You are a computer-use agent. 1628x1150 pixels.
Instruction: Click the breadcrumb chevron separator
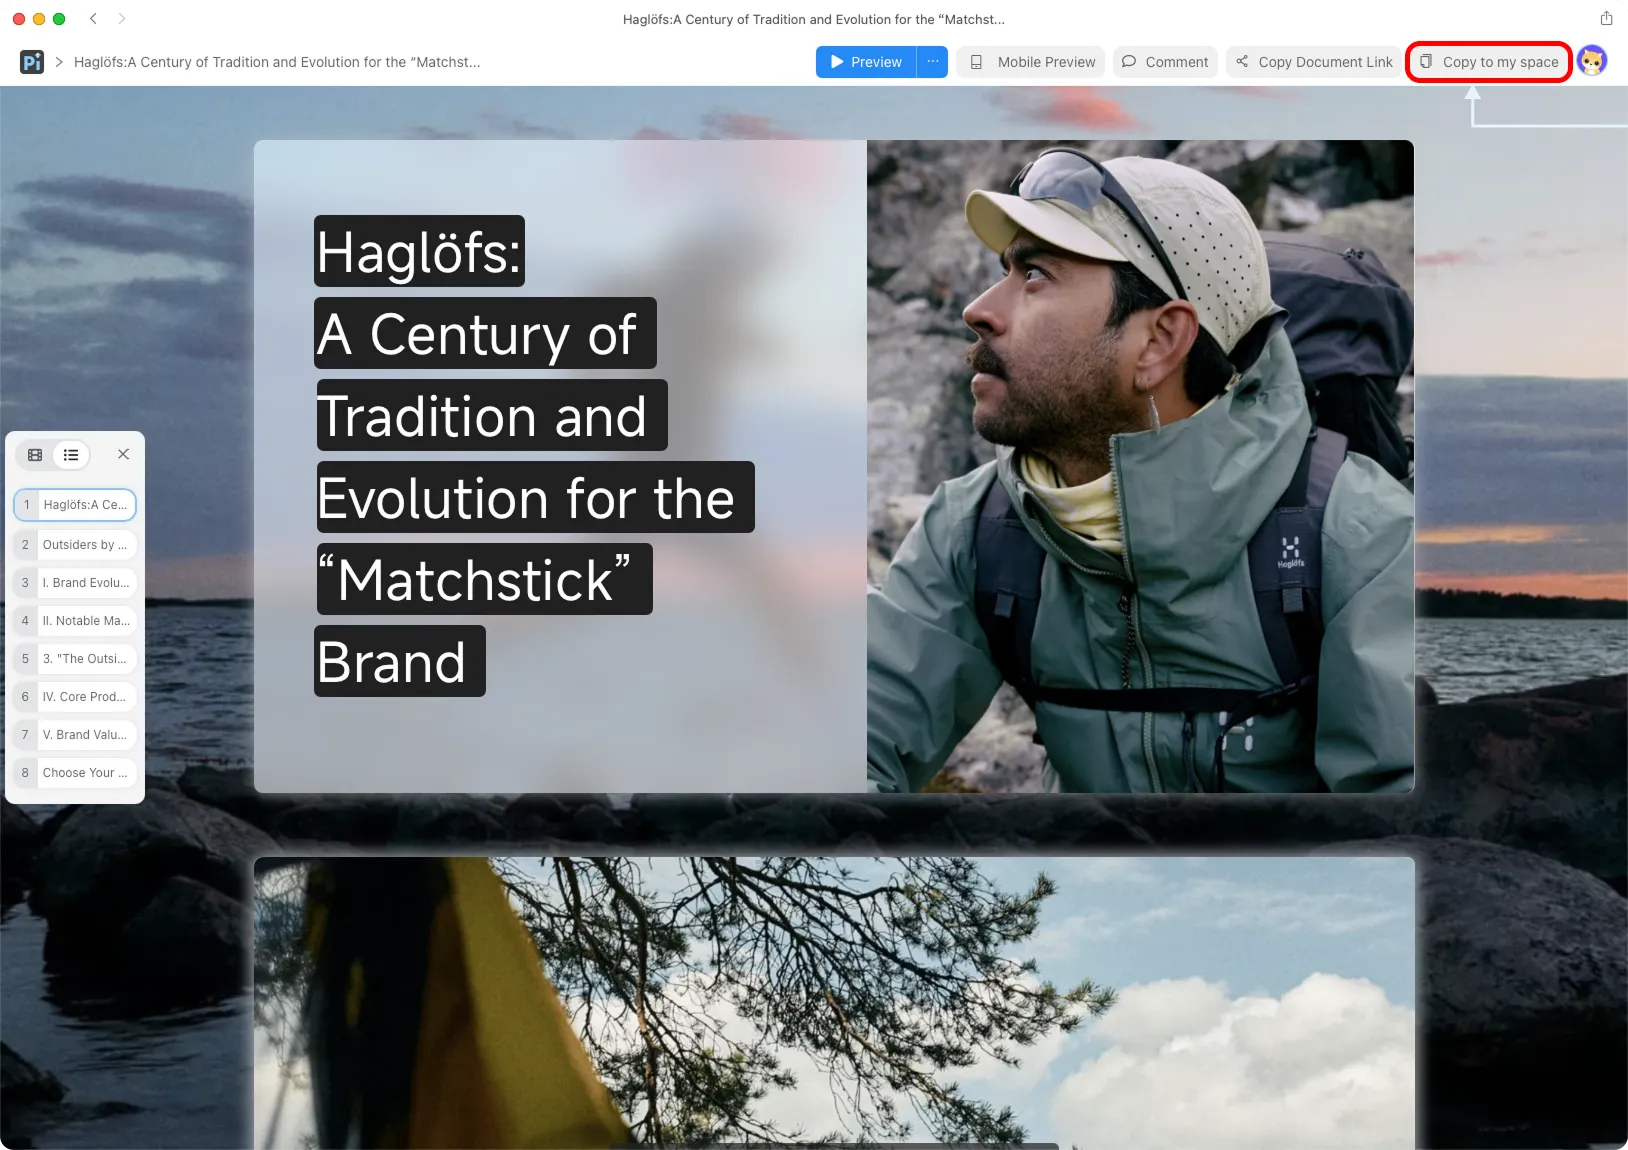click(60, 62)
